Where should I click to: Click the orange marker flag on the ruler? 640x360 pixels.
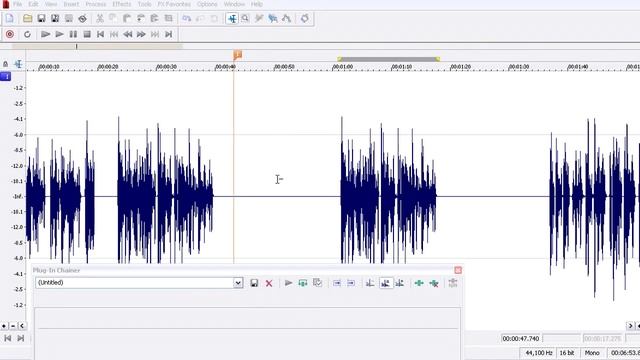click(x=238, y=55)
